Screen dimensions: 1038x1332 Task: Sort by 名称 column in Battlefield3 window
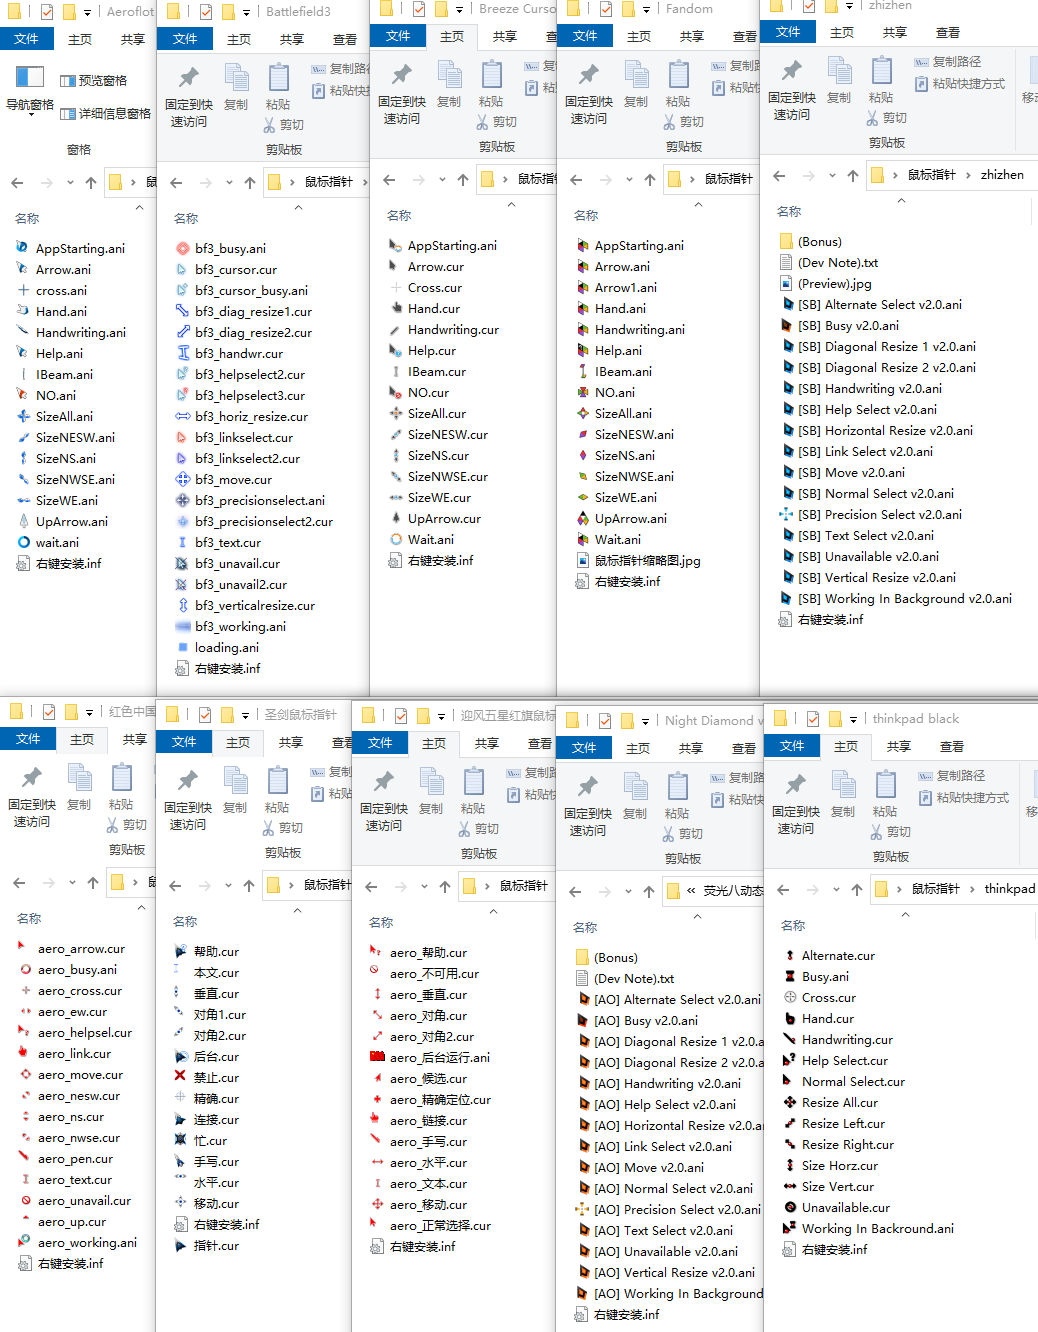(186, 218)
